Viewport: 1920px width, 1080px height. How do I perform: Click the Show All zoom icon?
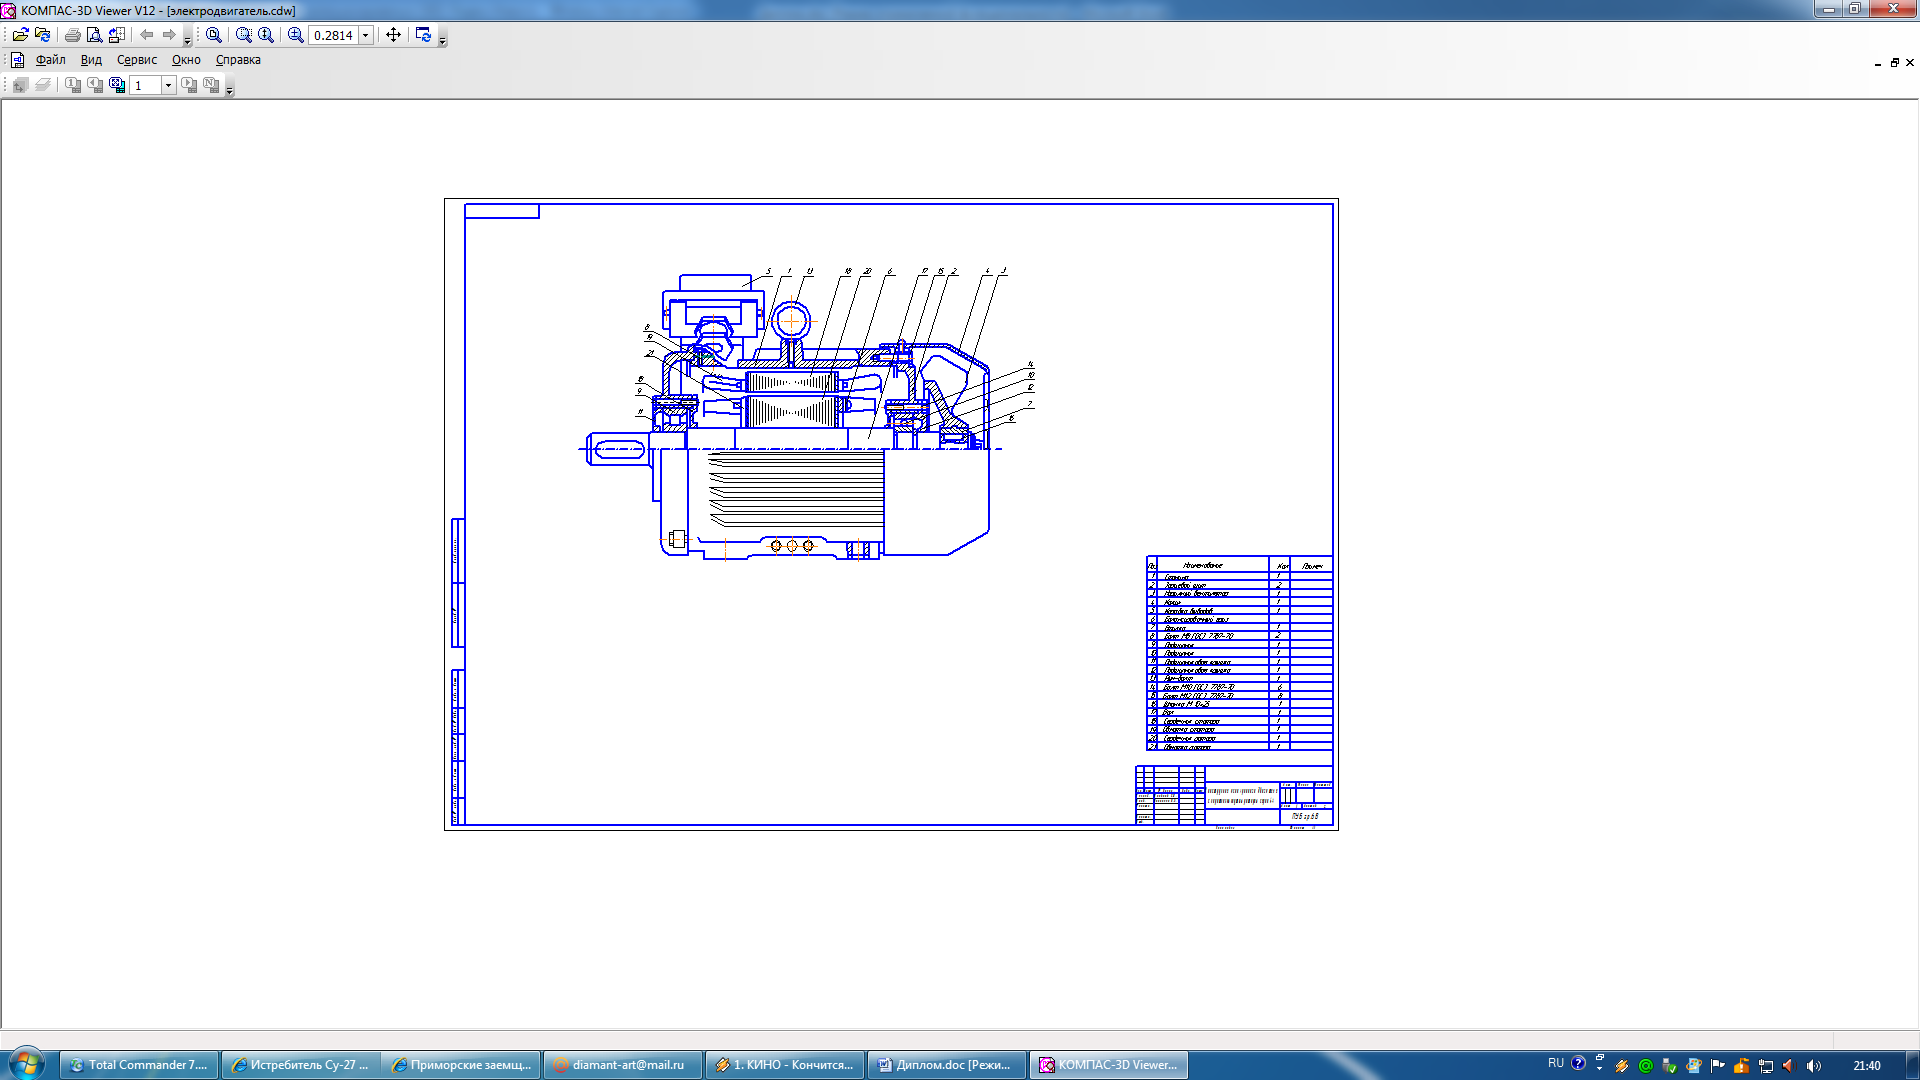pyautogui.click(x=213, y=35)
